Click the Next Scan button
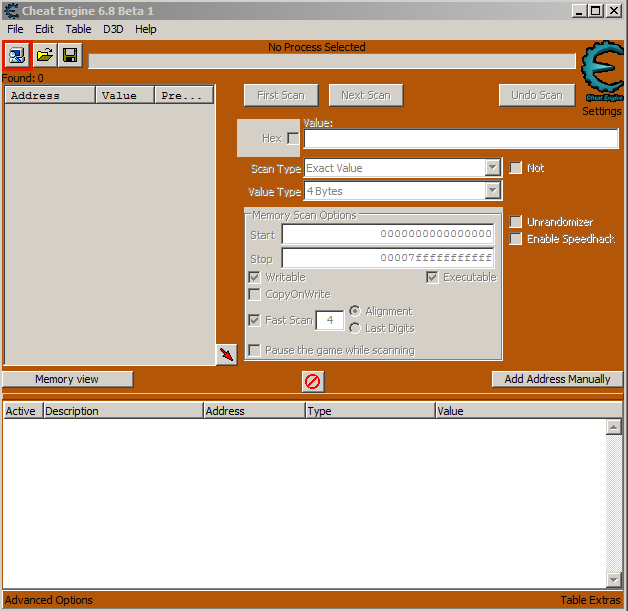Viewport: 628px width, 611px height. (366, 95)
